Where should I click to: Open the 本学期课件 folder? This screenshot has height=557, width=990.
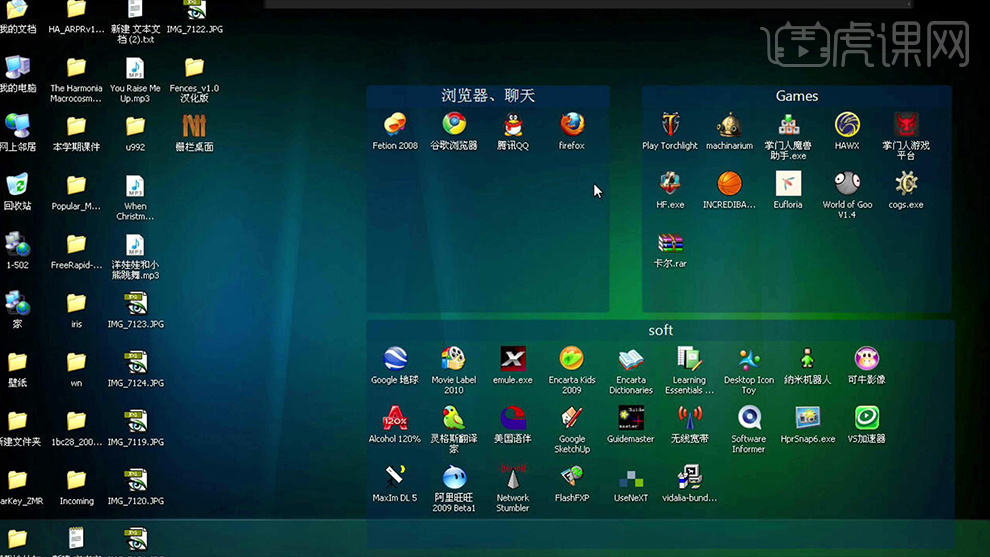[76, 126]
